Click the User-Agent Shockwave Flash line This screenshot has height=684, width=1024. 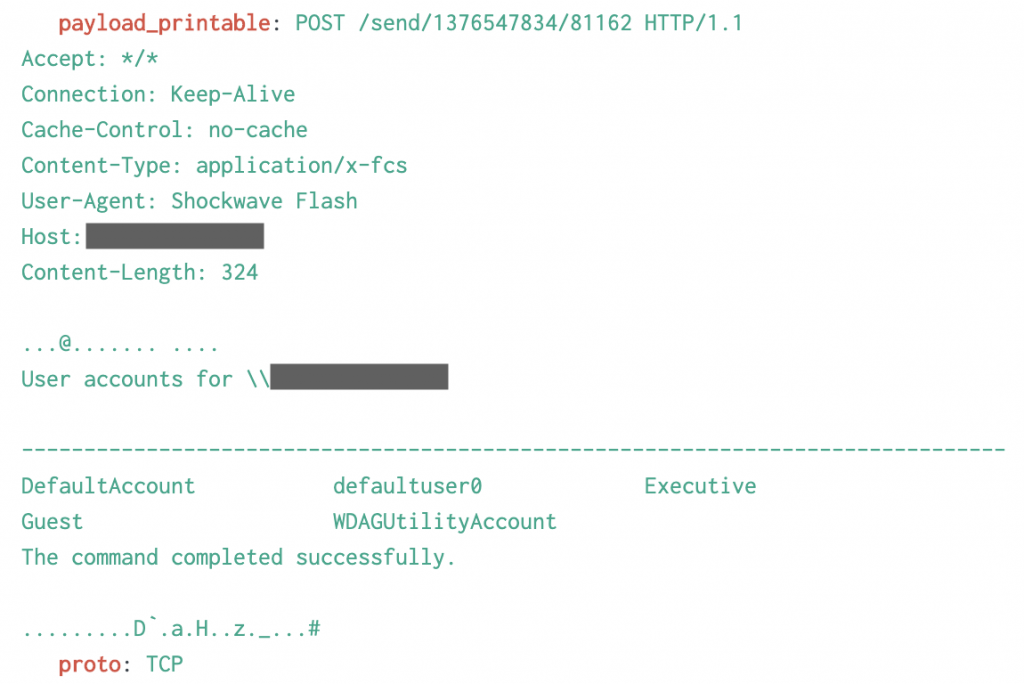189,201
